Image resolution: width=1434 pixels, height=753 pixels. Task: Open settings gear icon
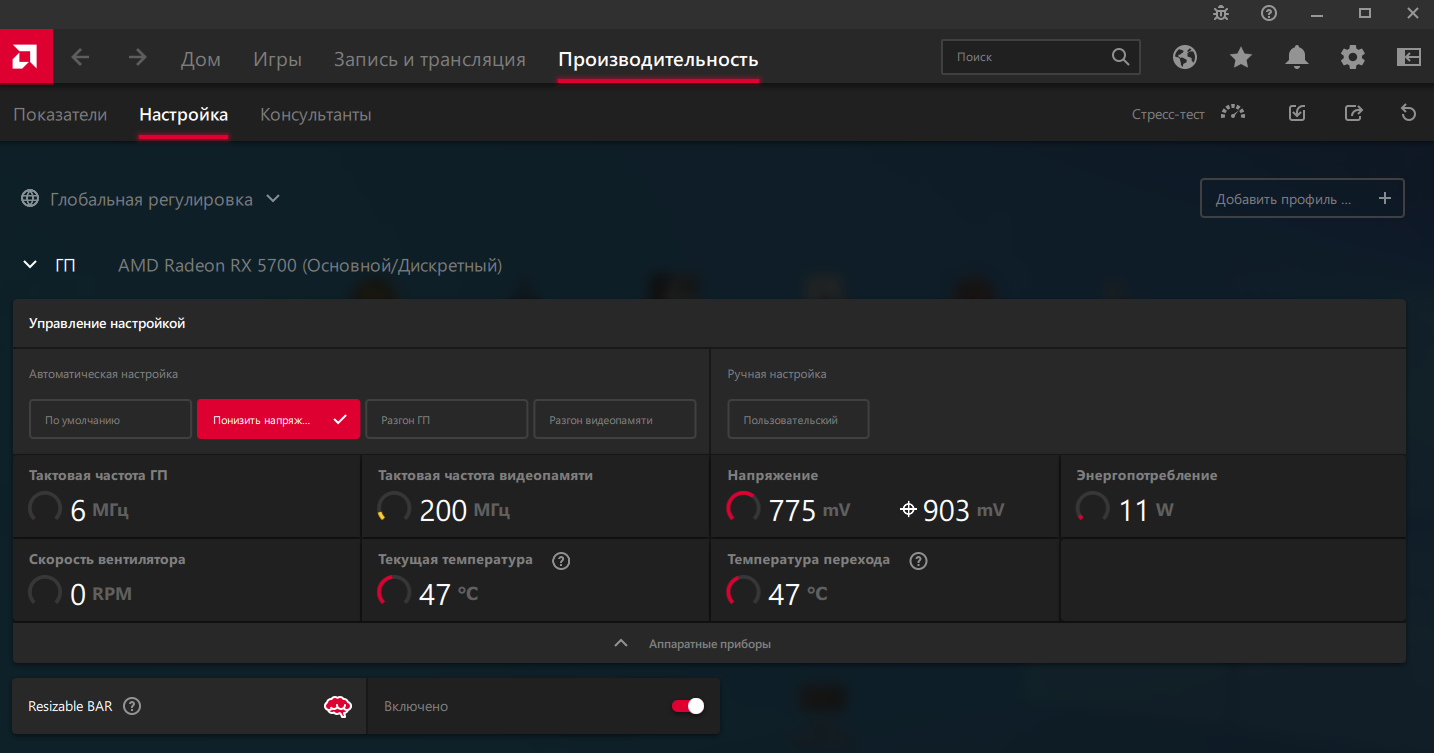coord(1353,58)
